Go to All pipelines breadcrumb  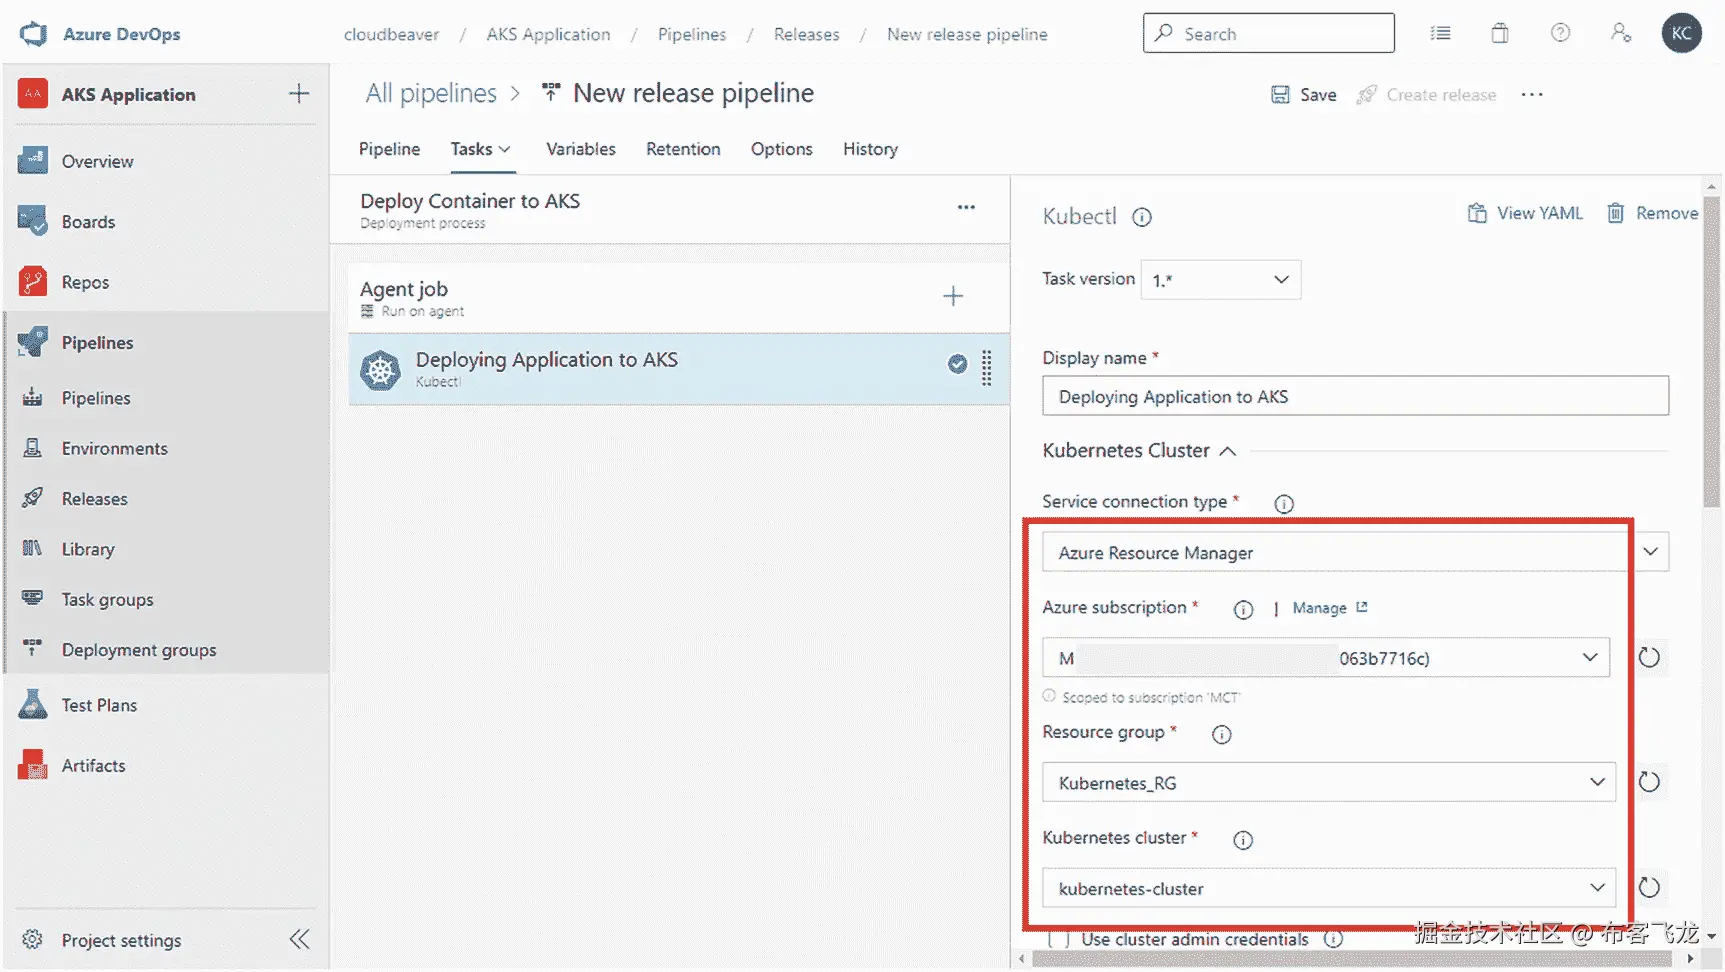(431, 93)
